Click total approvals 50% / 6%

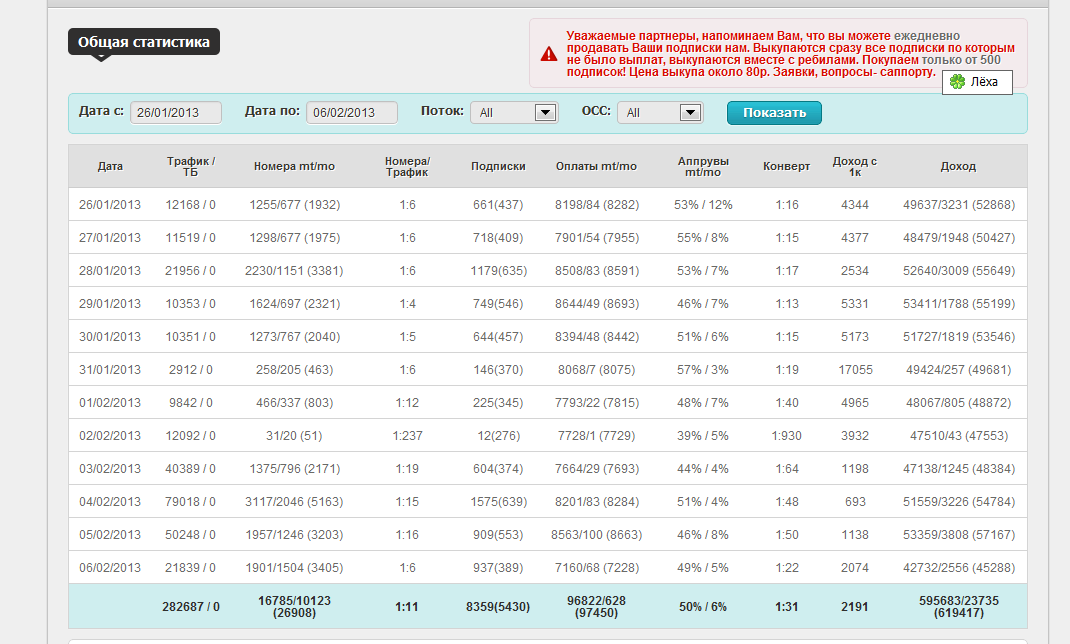pyautogui.click(x=703, y=606)
